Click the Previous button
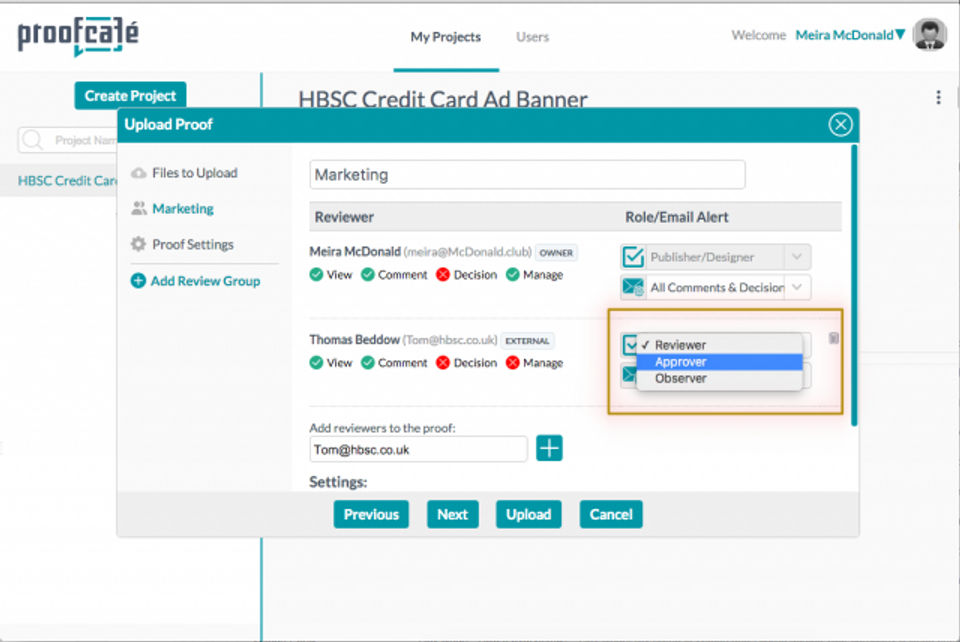960x642 pixels. (371, 514)
